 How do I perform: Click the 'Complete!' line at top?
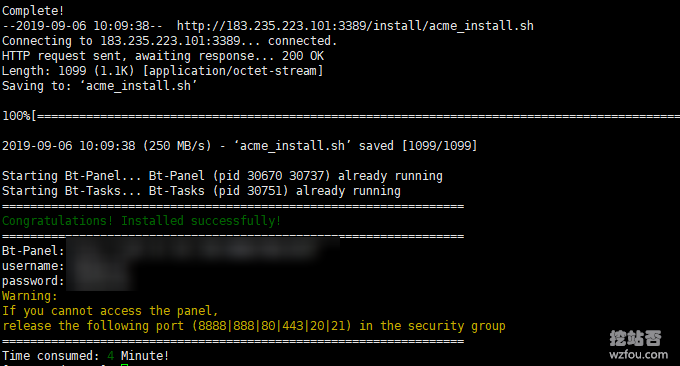pyautogui.click(x=33, y=11)
